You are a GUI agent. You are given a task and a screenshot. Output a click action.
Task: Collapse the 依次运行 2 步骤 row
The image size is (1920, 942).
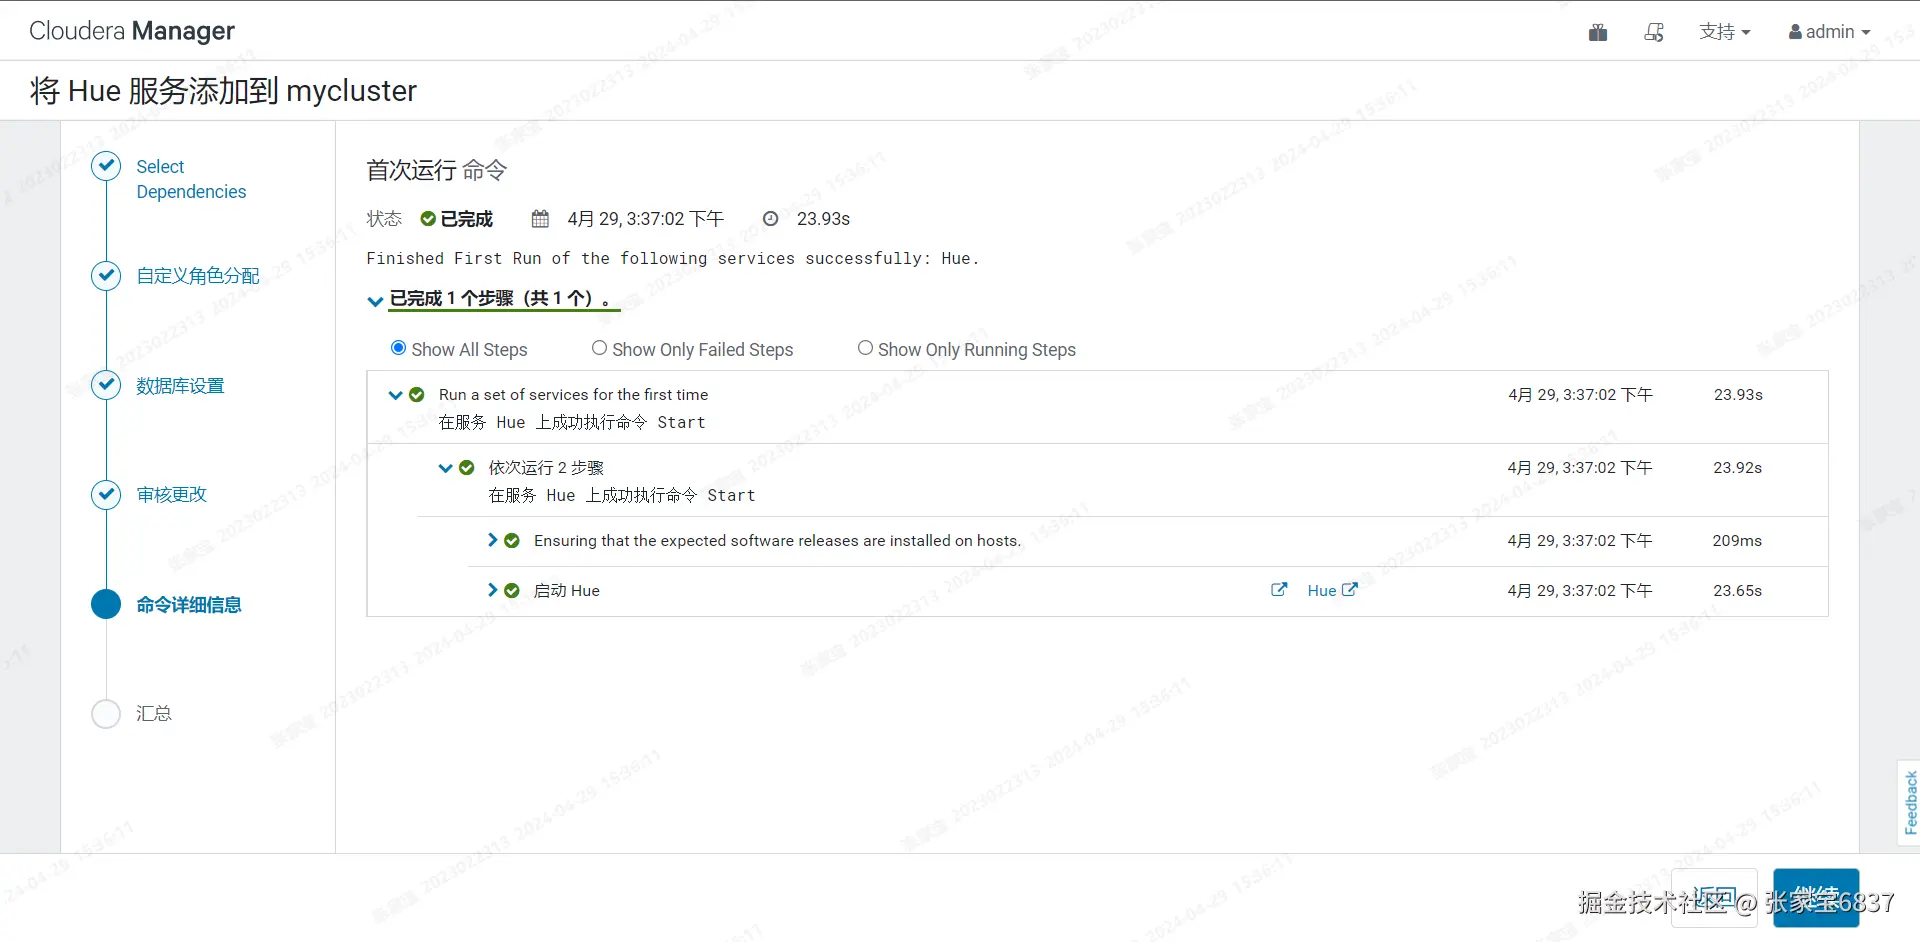point(445,468)
